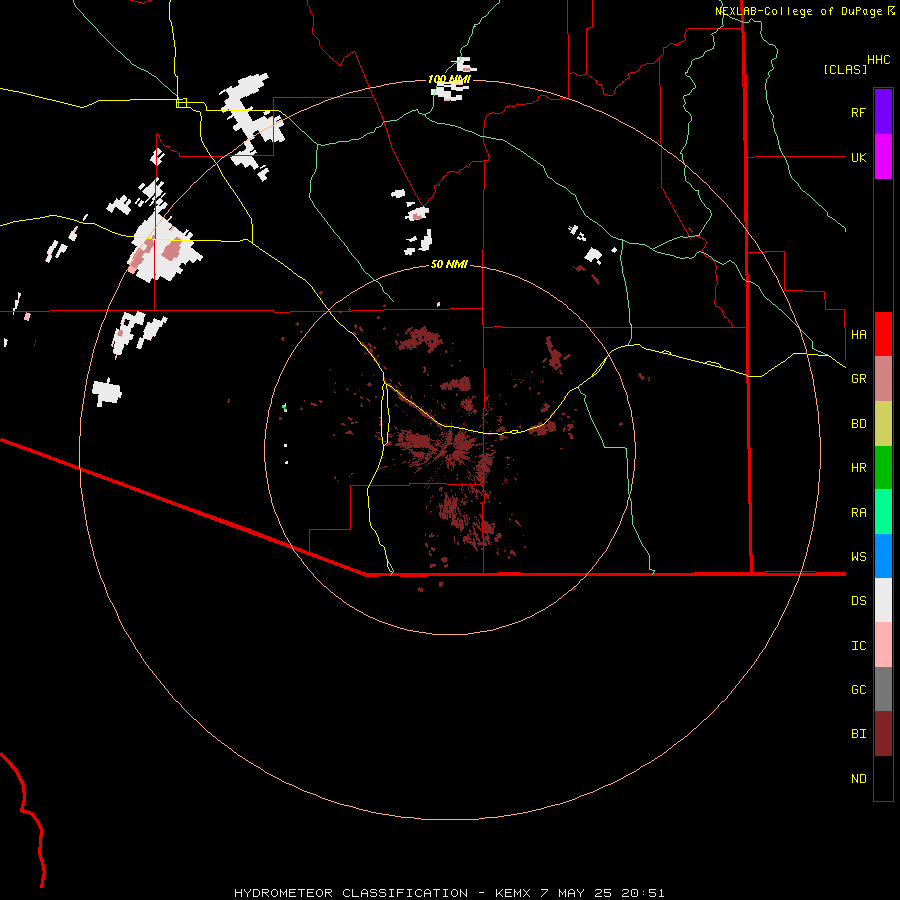Click the GR graupel legend swatch
Image resolution: width=900 pixels, height=900 pixels.
point(883,379)
